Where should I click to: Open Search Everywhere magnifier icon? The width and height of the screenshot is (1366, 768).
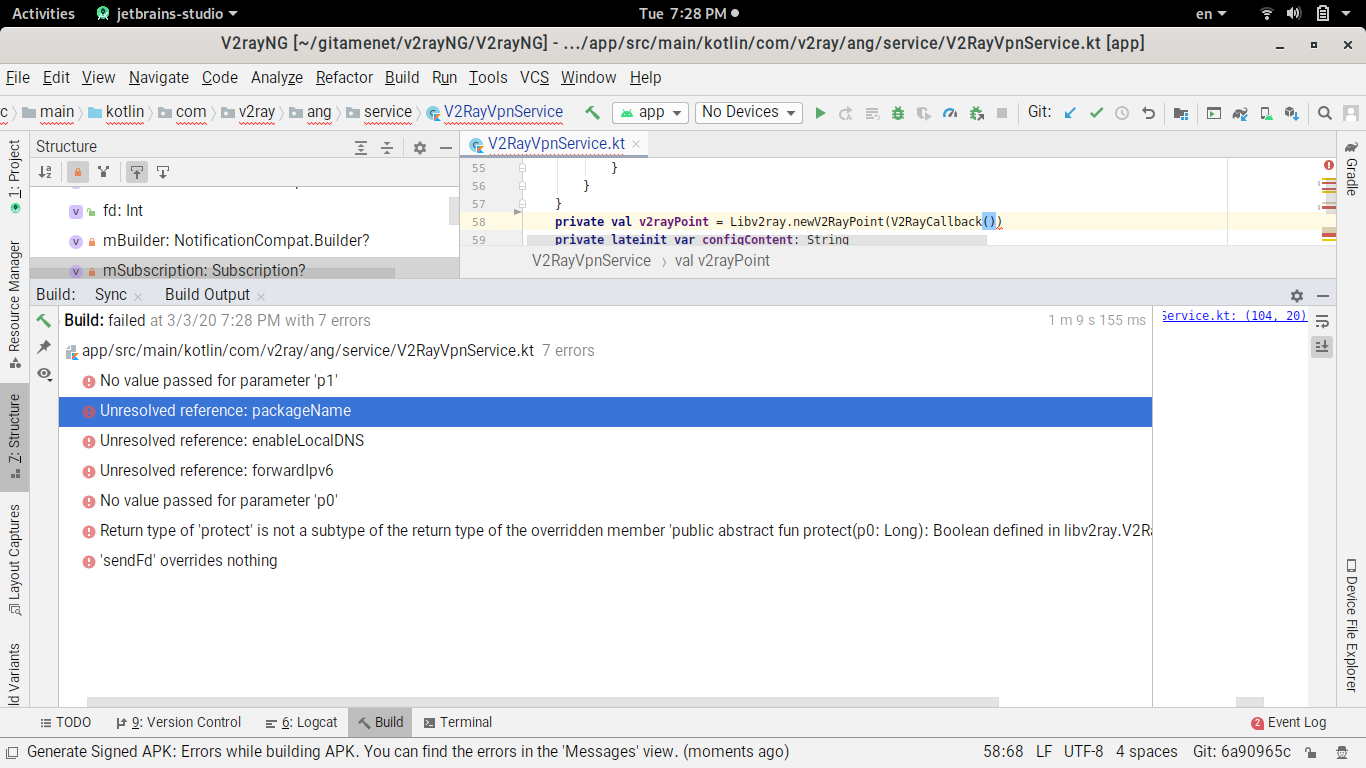click(1325, 112)
